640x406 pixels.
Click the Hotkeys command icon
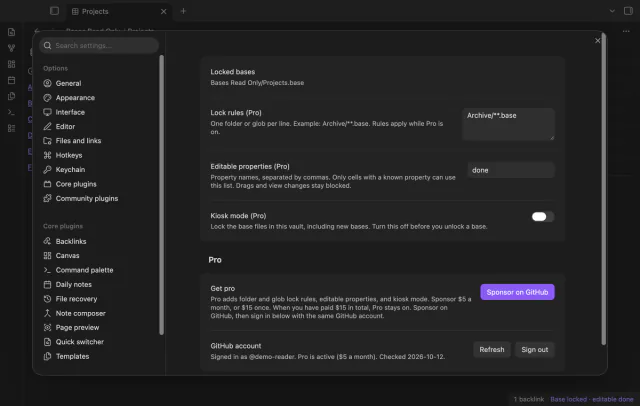click(47, 155)
